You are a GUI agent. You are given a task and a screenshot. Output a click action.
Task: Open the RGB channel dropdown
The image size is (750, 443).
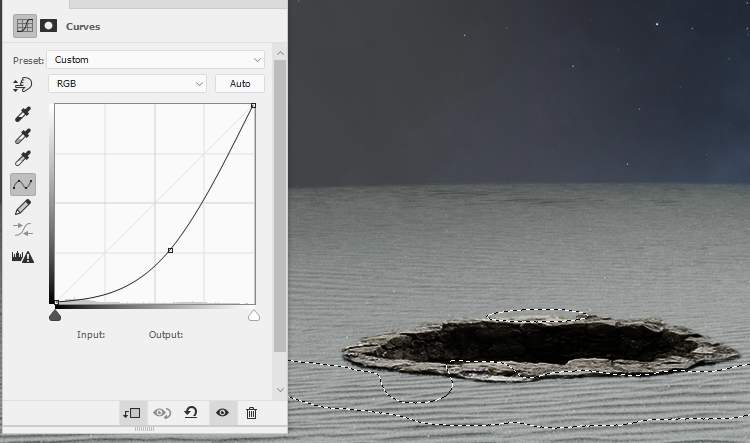point(127,84)
